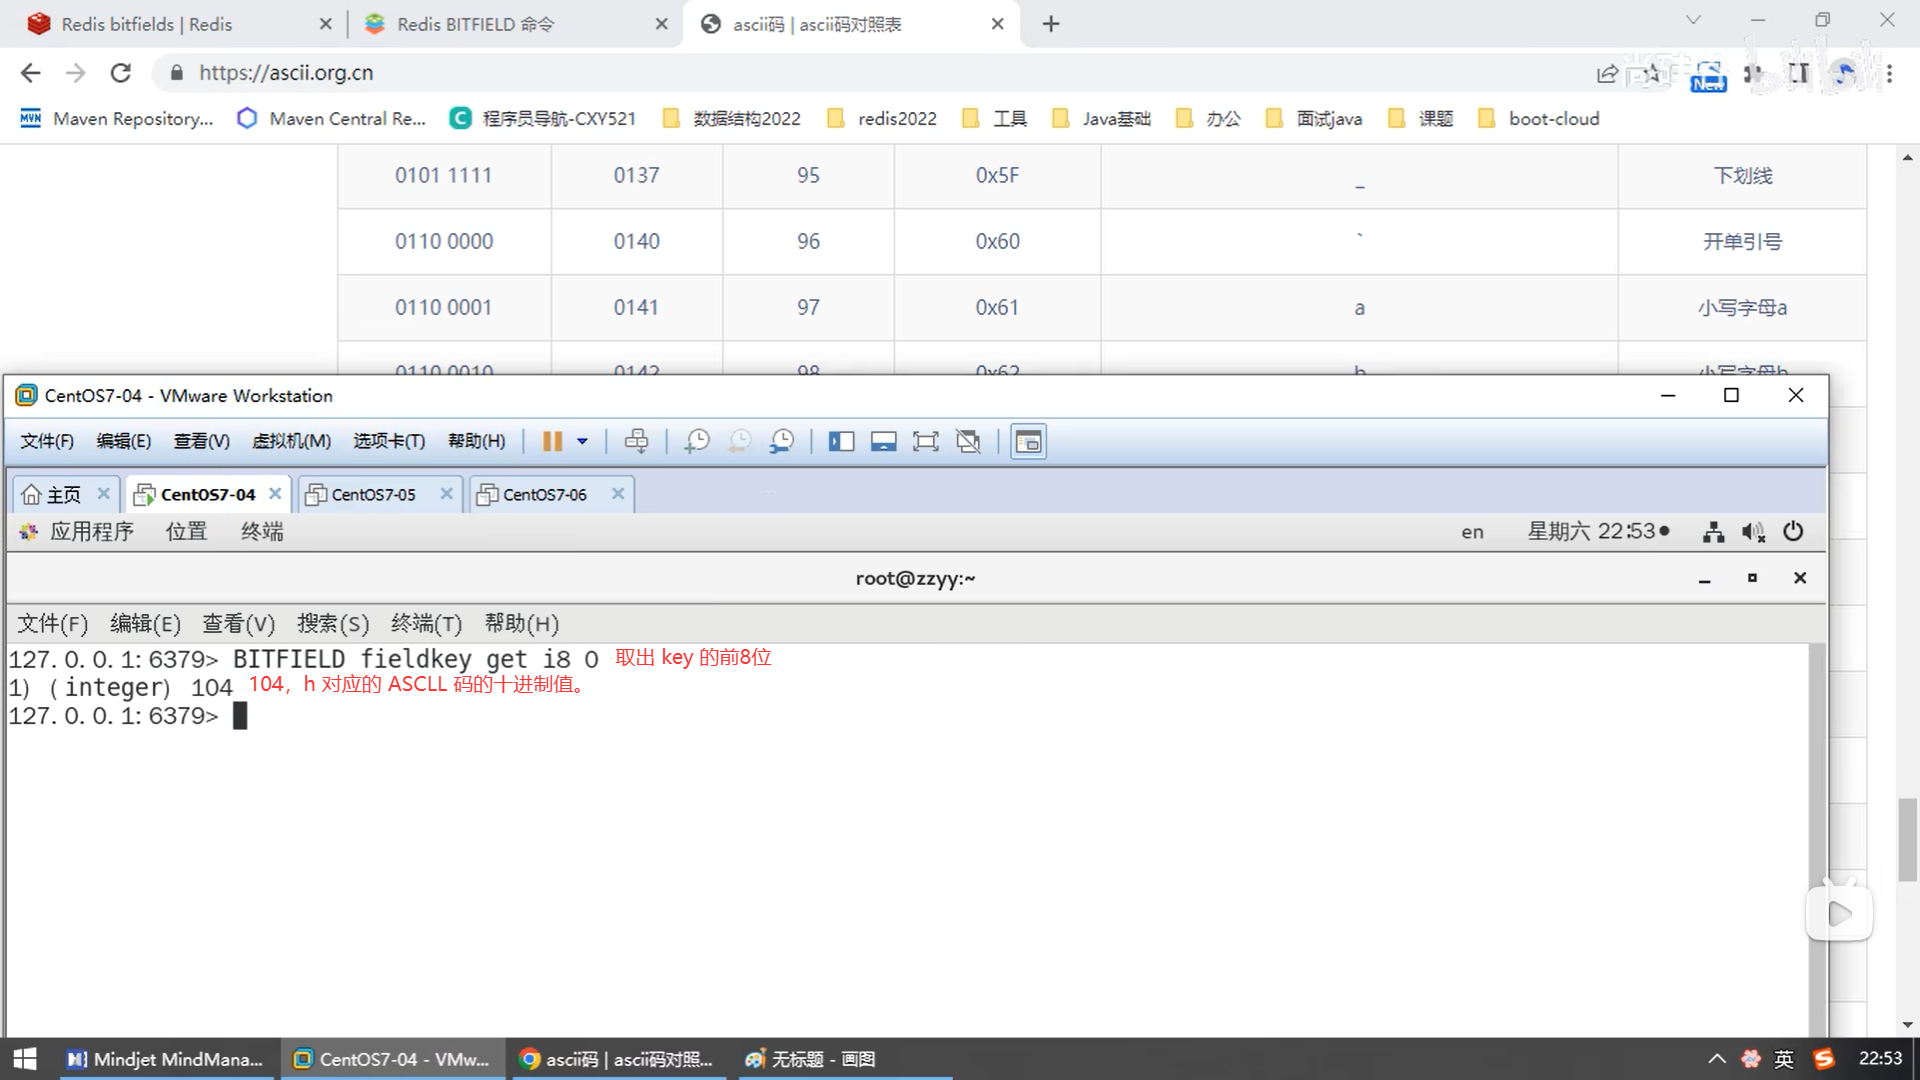
Task: Click the share page icon in Chrome address bar
Action: click(x=1607, y=73)
